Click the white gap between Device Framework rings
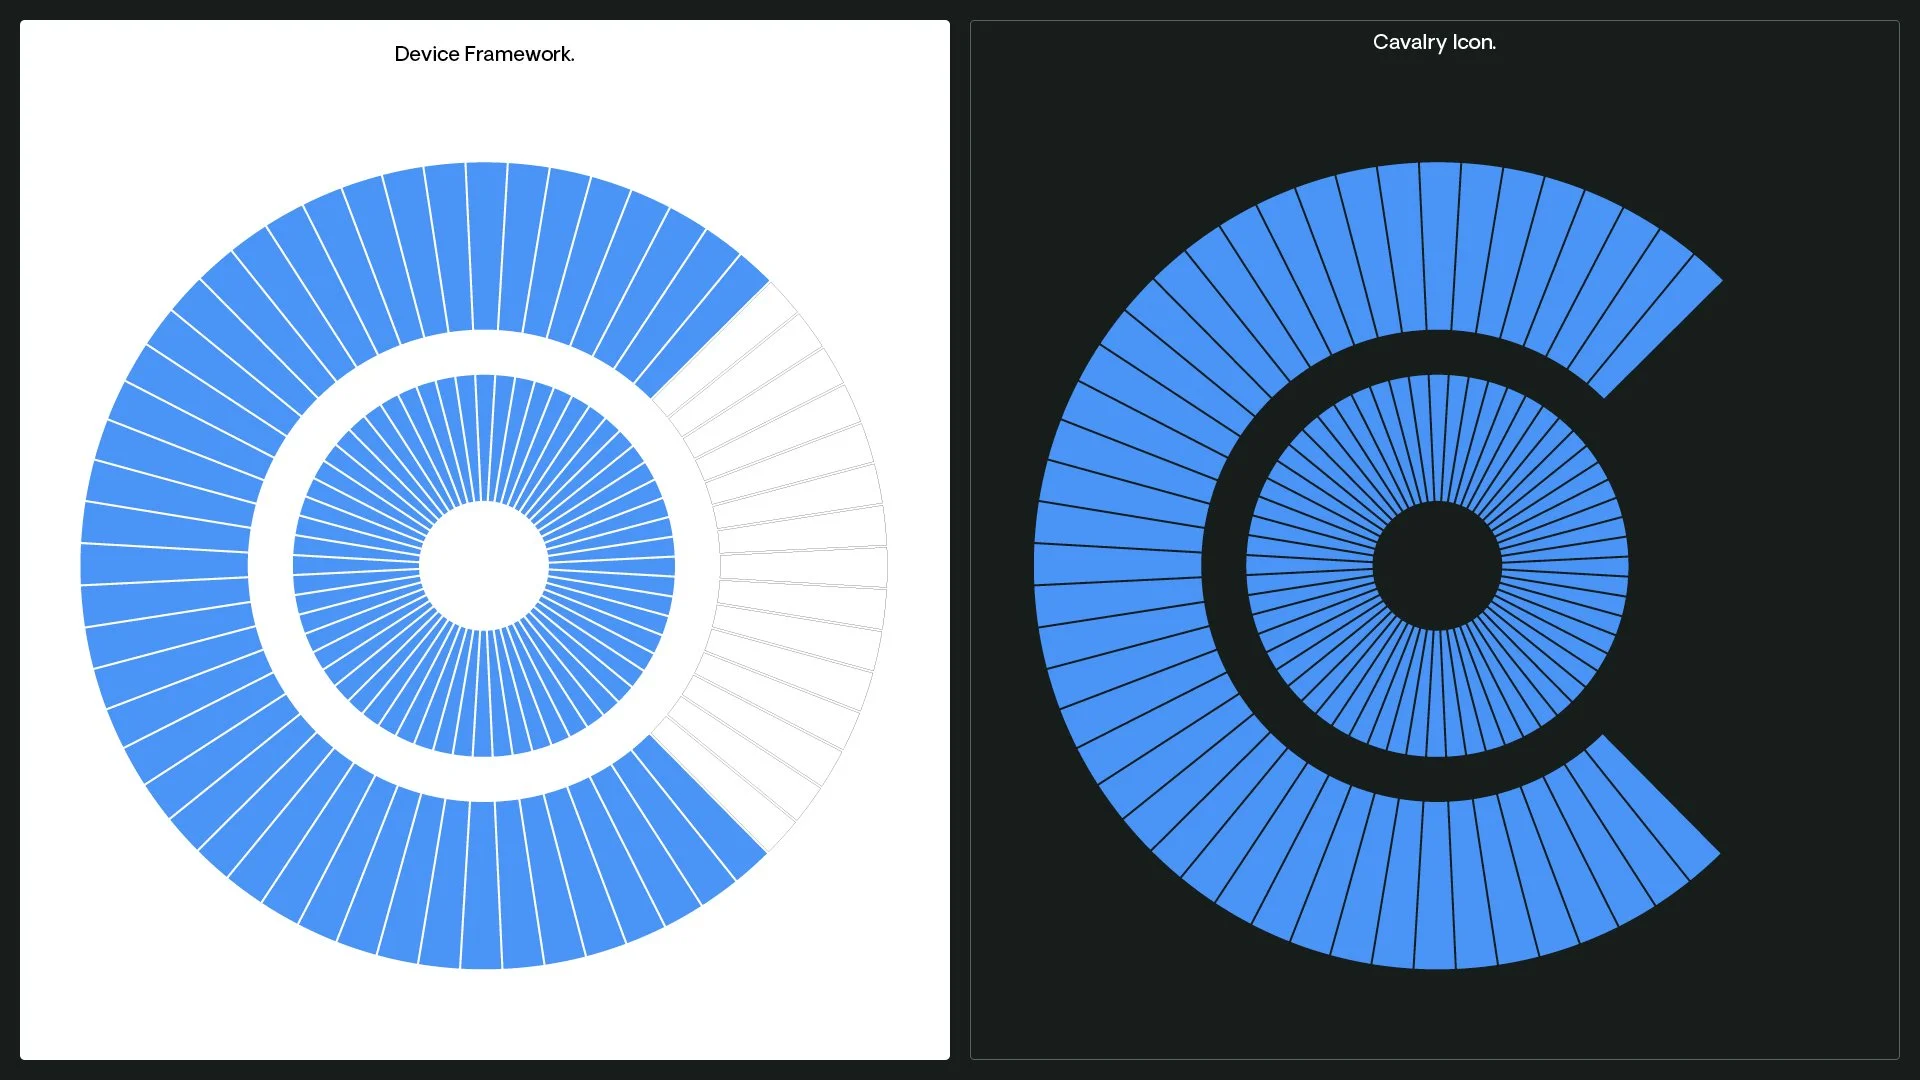This screenshot has width=1920, height=1080. (x=484, y=352)
